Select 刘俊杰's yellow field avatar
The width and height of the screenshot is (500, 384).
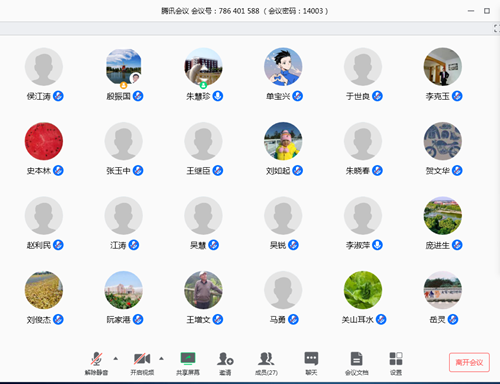tap(44, 290)
